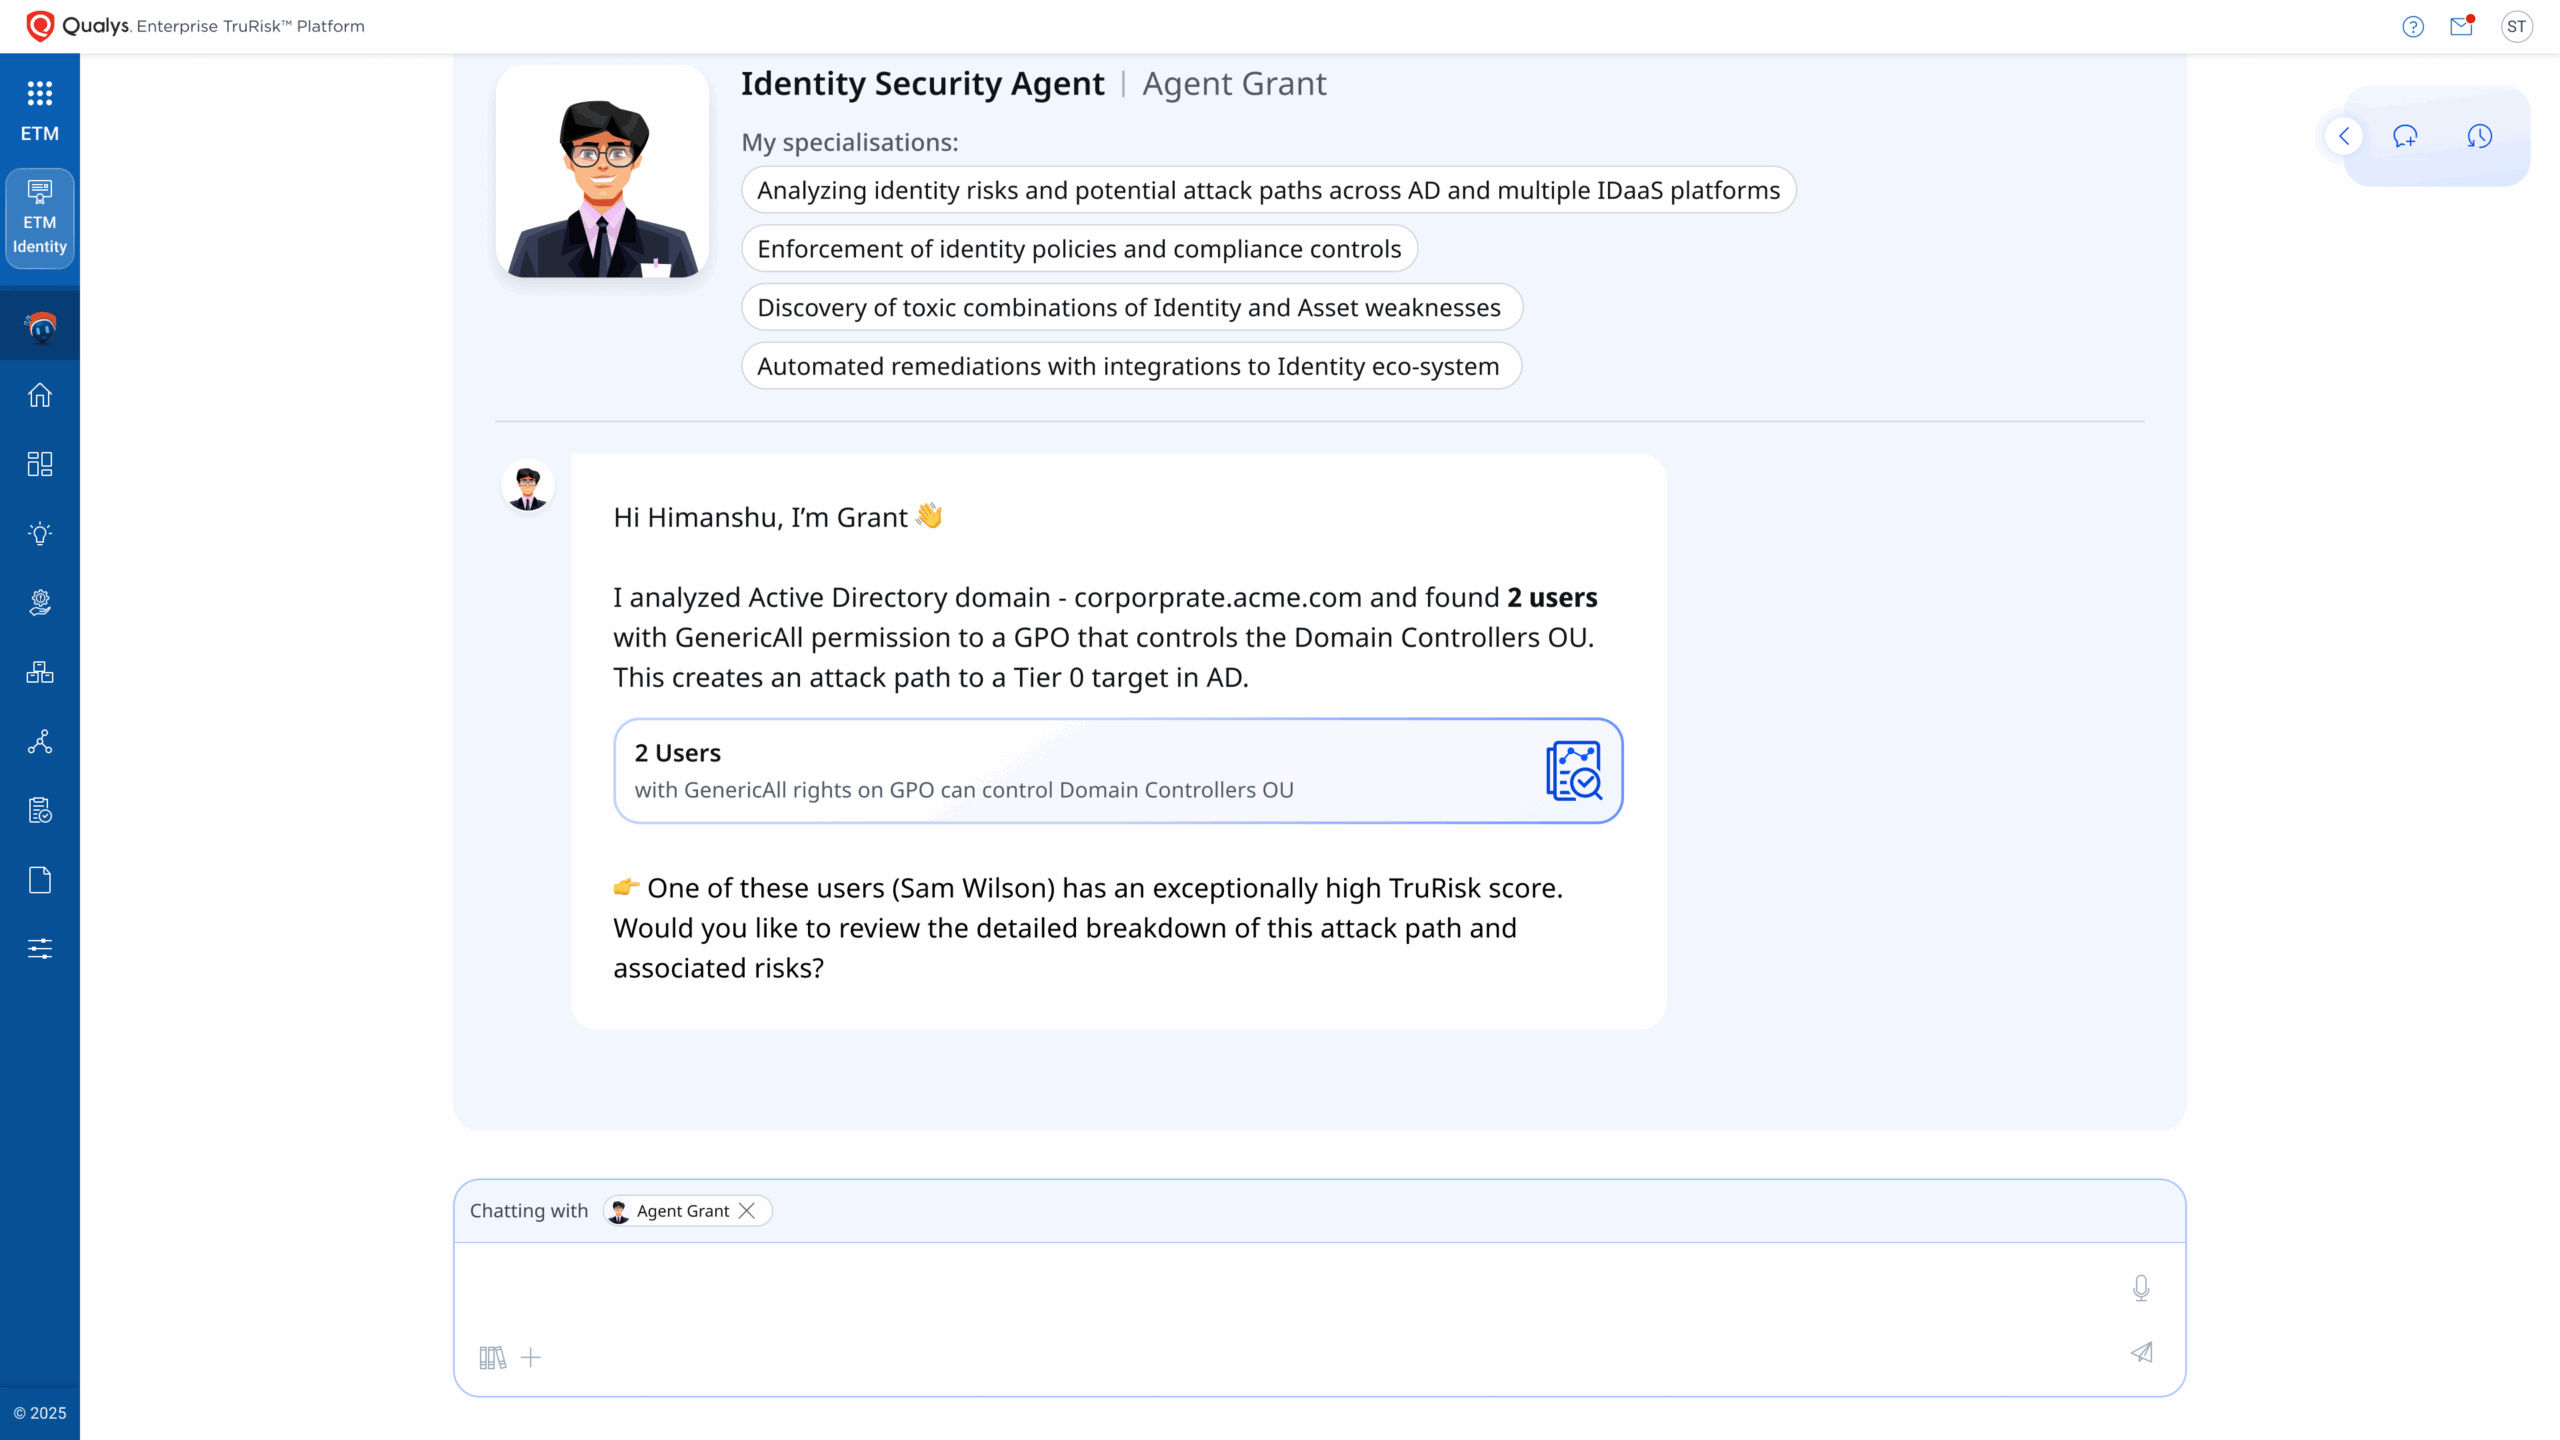Open the attack path graph sidebar icon

point(40,742)
